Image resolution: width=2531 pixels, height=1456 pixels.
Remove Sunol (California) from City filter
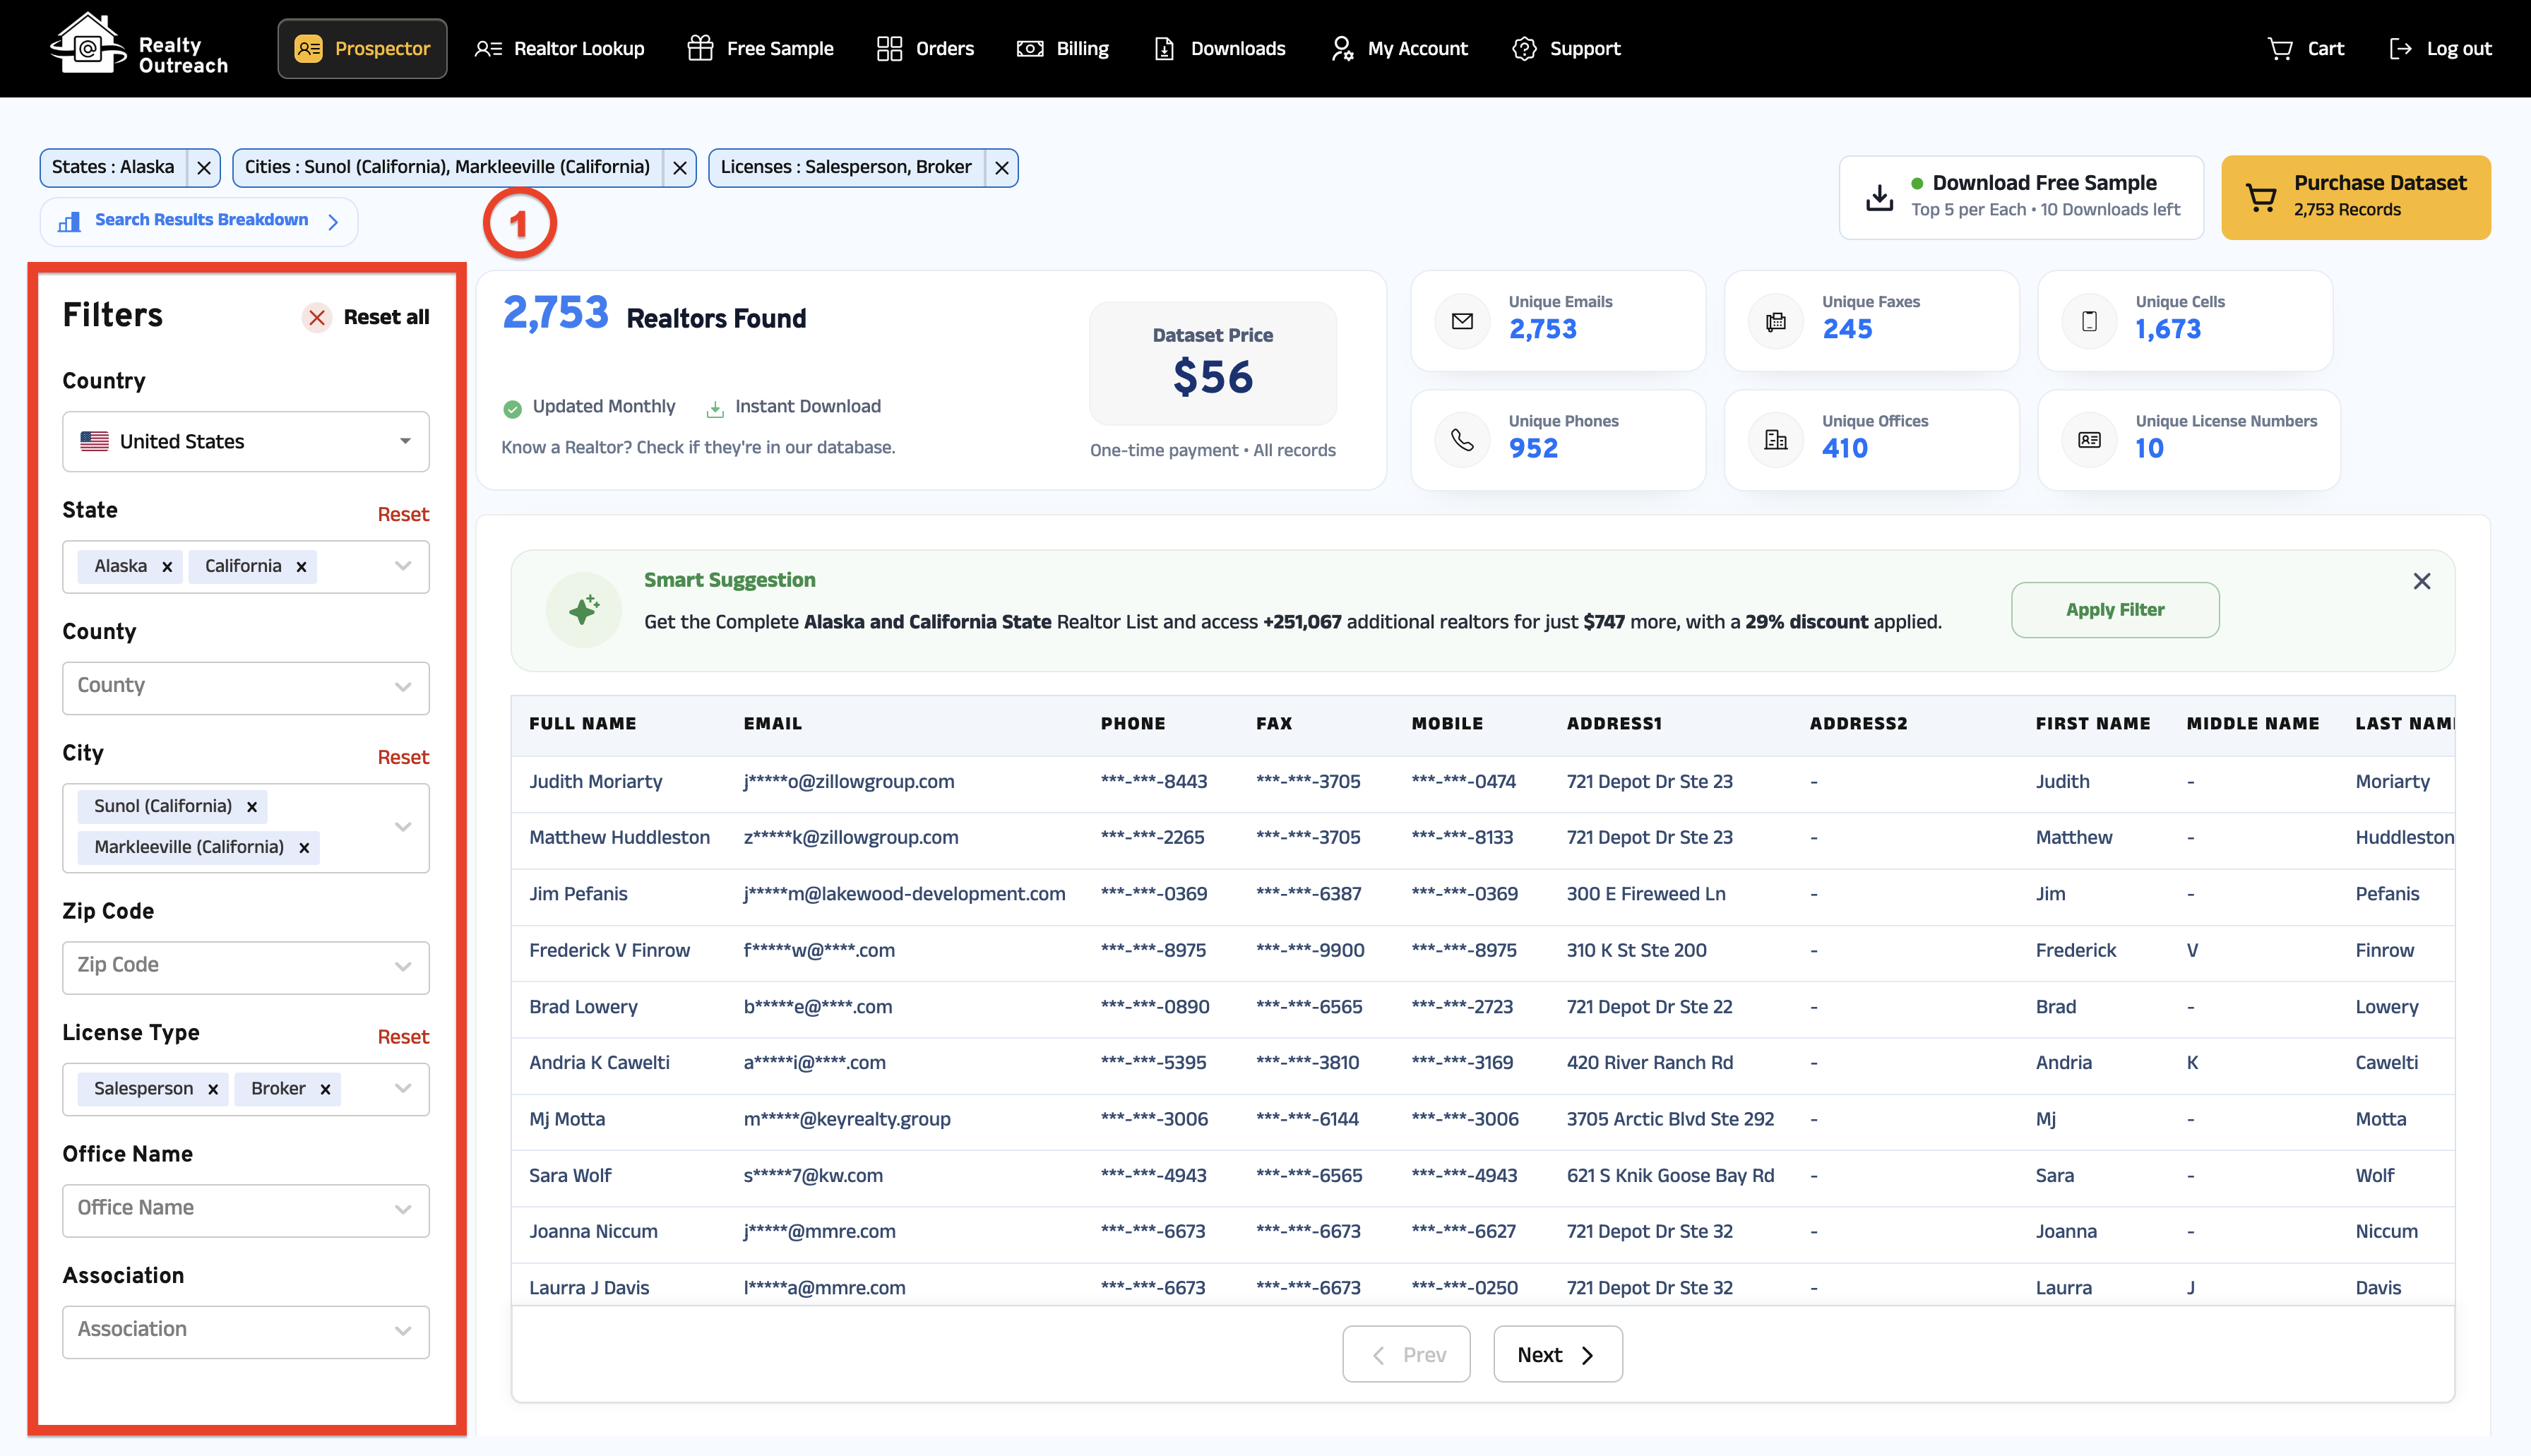[252, 807]
